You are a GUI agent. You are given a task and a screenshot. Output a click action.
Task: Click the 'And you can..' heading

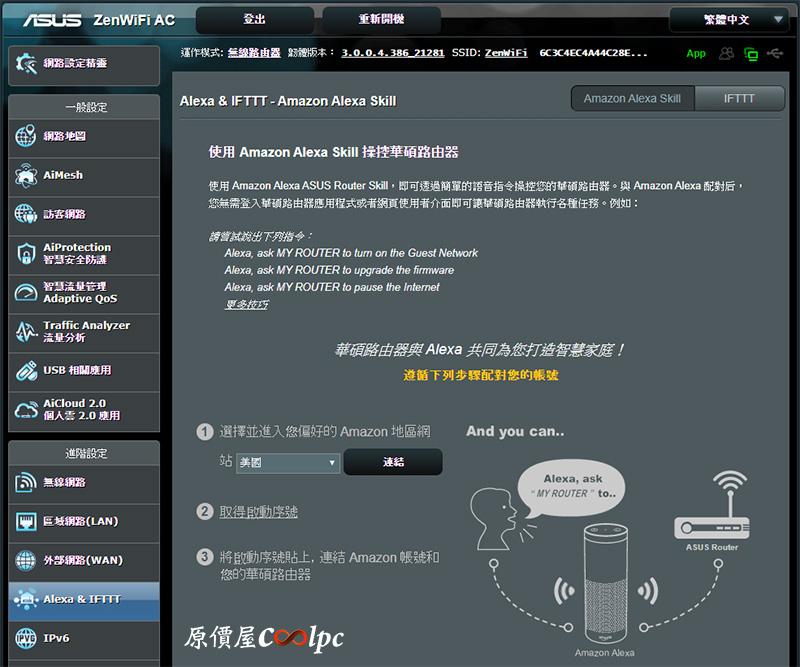click(515, 432)
